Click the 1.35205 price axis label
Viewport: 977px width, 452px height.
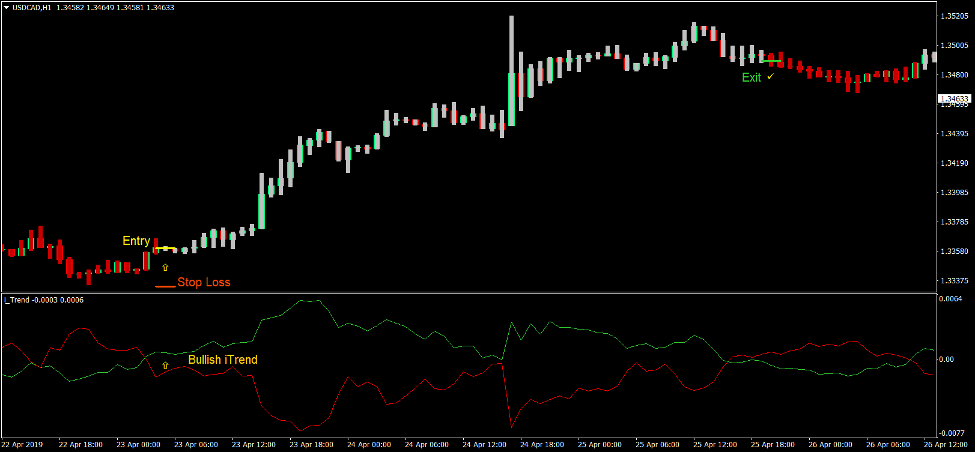[x=955, y=17]
